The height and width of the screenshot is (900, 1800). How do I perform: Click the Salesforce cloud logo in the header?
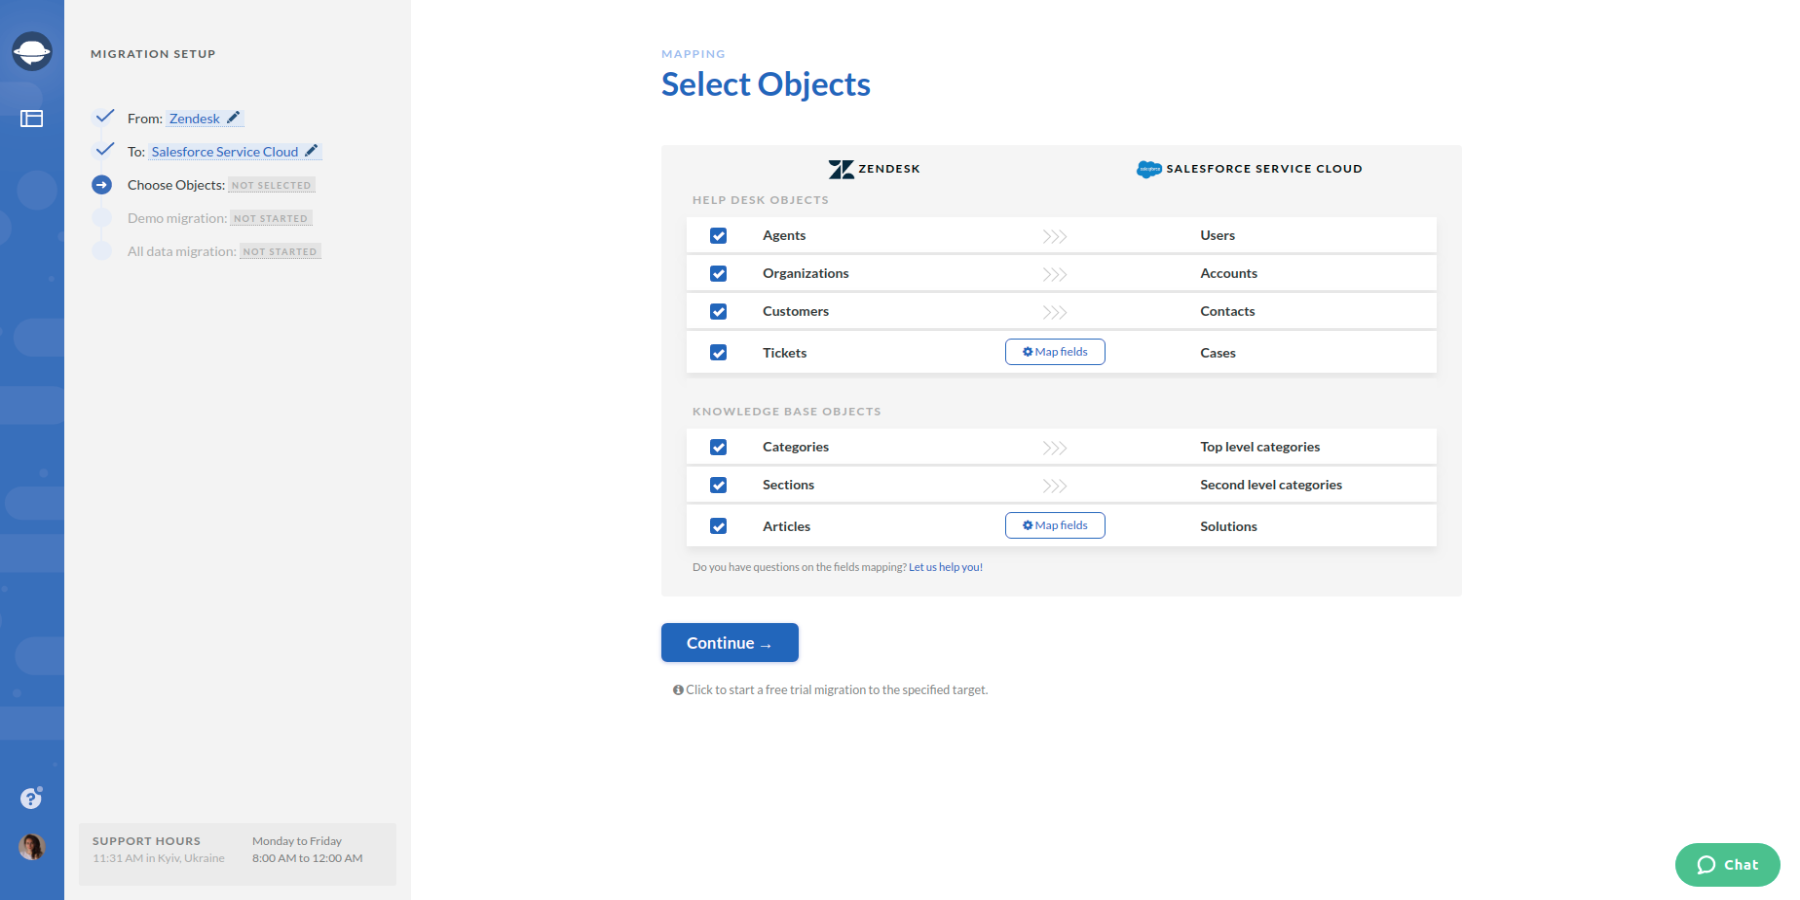[x=1146, y=168]
